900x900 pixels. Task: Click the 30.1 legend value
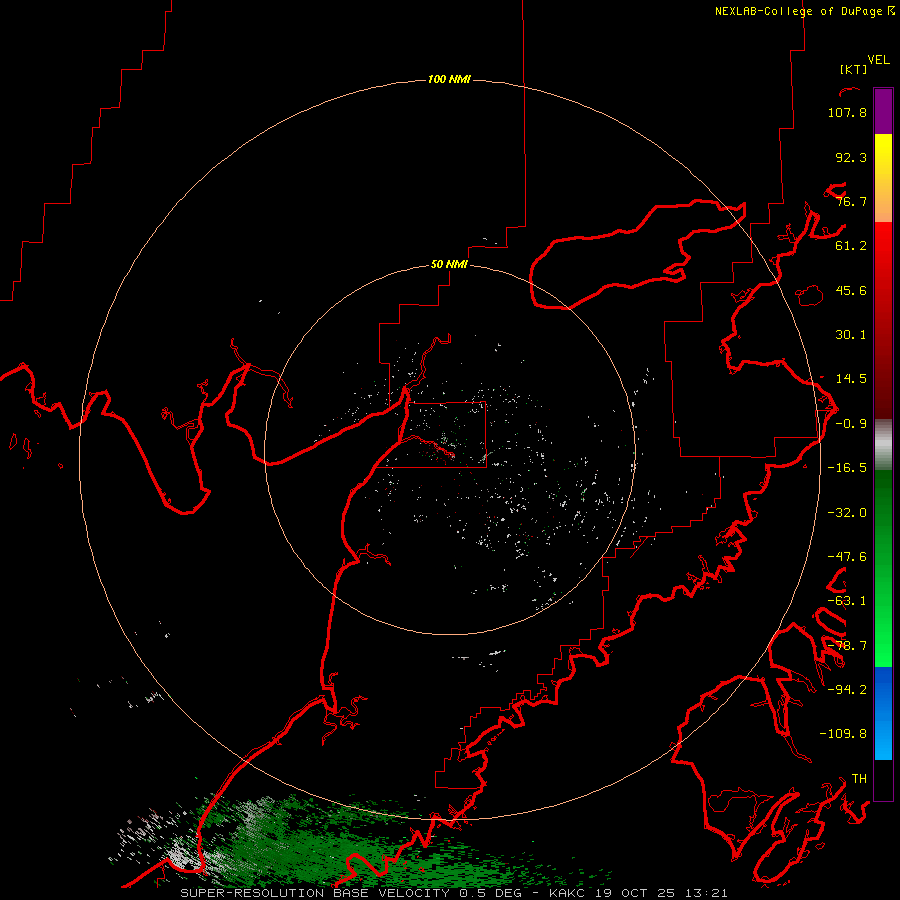851,335
